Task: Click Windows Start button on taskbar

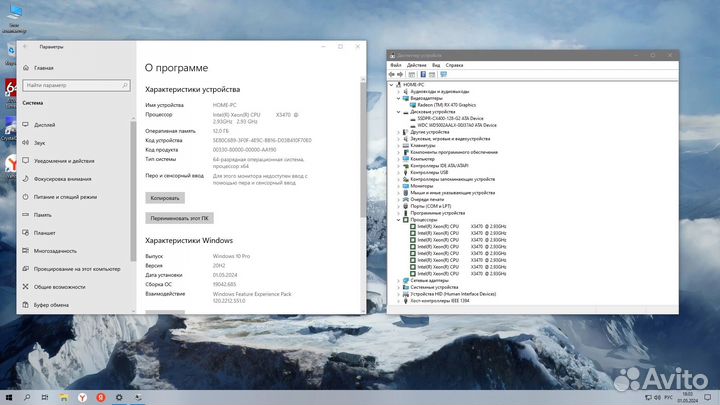Action: click(x=9, y=398)
